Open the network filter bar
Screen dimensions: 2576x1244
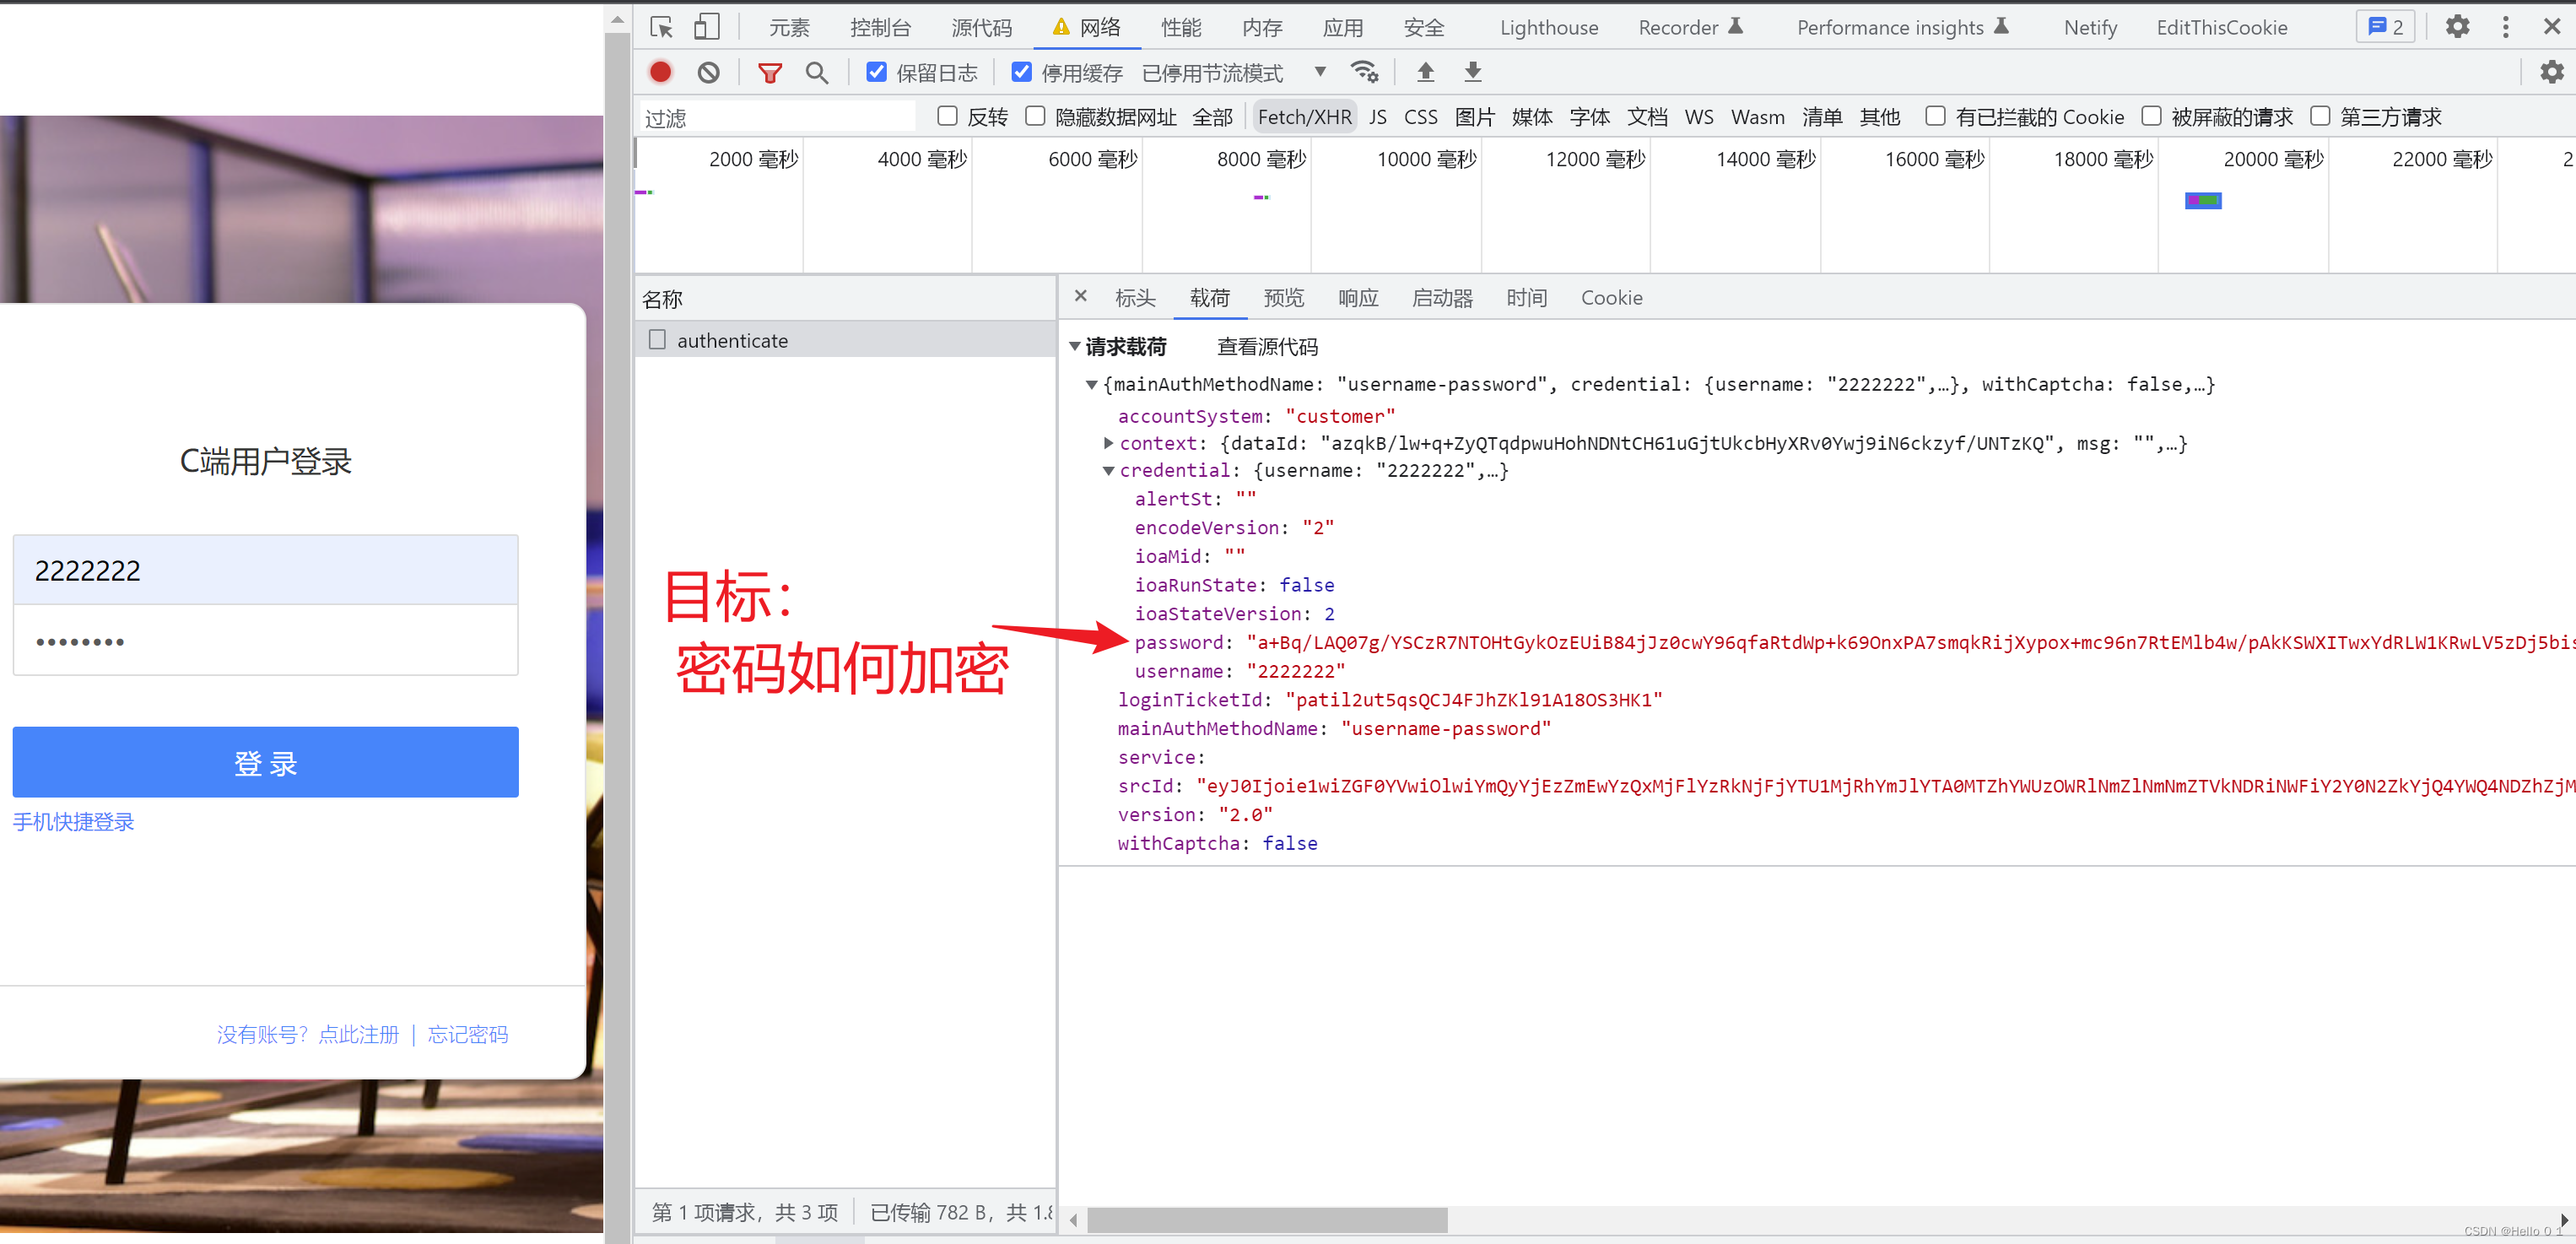coord(770,72)
